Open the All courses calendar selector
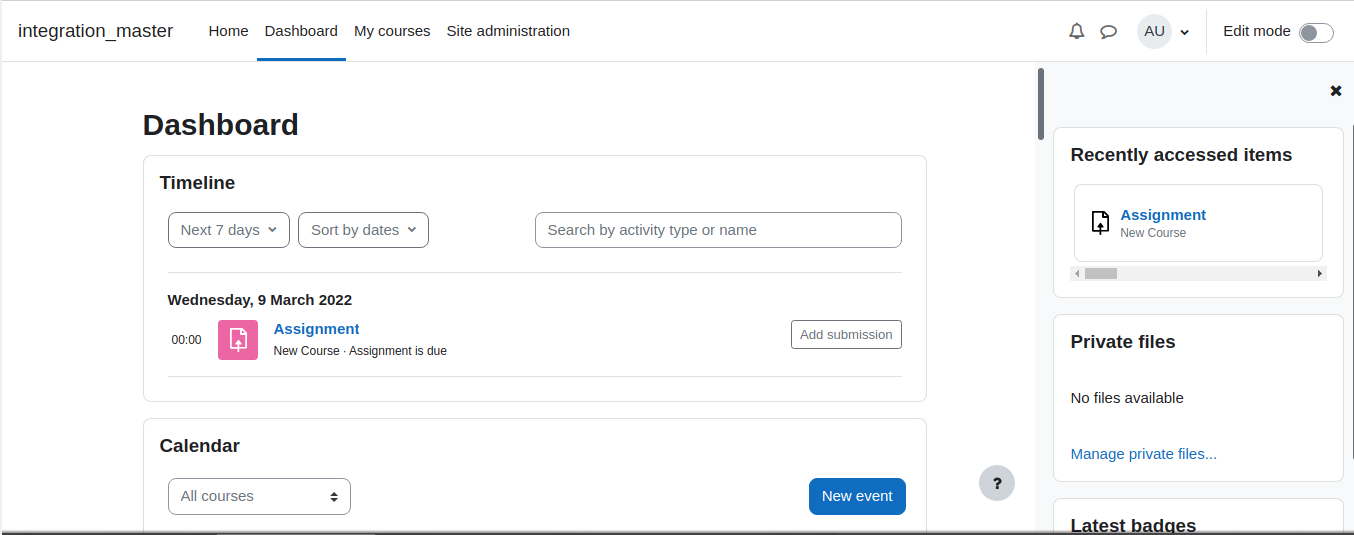The height and width of the screenshot is (535, 1354). (x=259, y=496)
